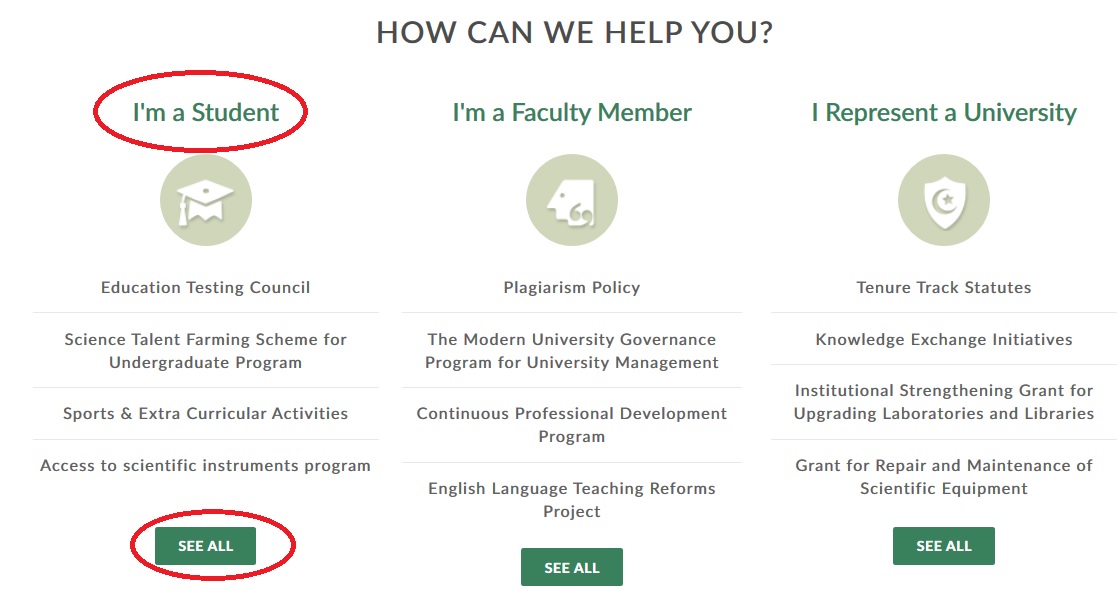This screenshot has height=591, width=1120.
Task: Select I Represent a University heading
Action: [x=943, y=112]
